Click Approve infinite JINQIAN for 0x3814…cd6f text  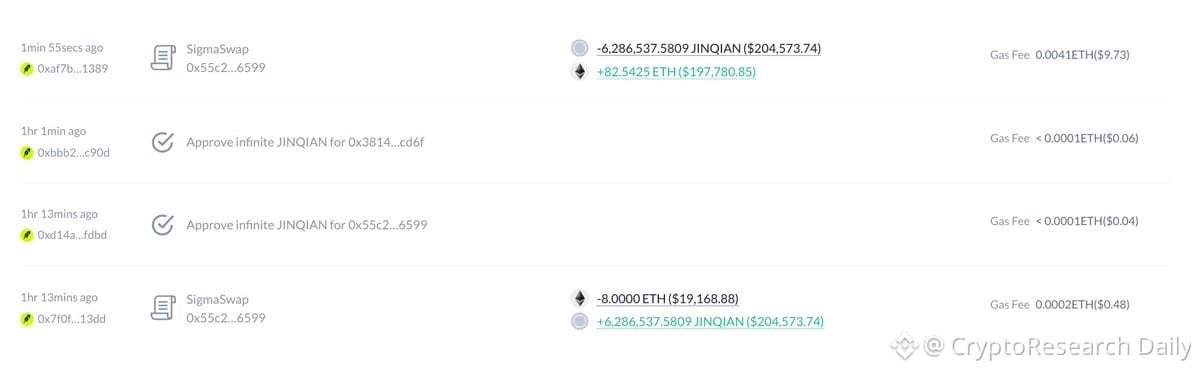tap(307, 142)
